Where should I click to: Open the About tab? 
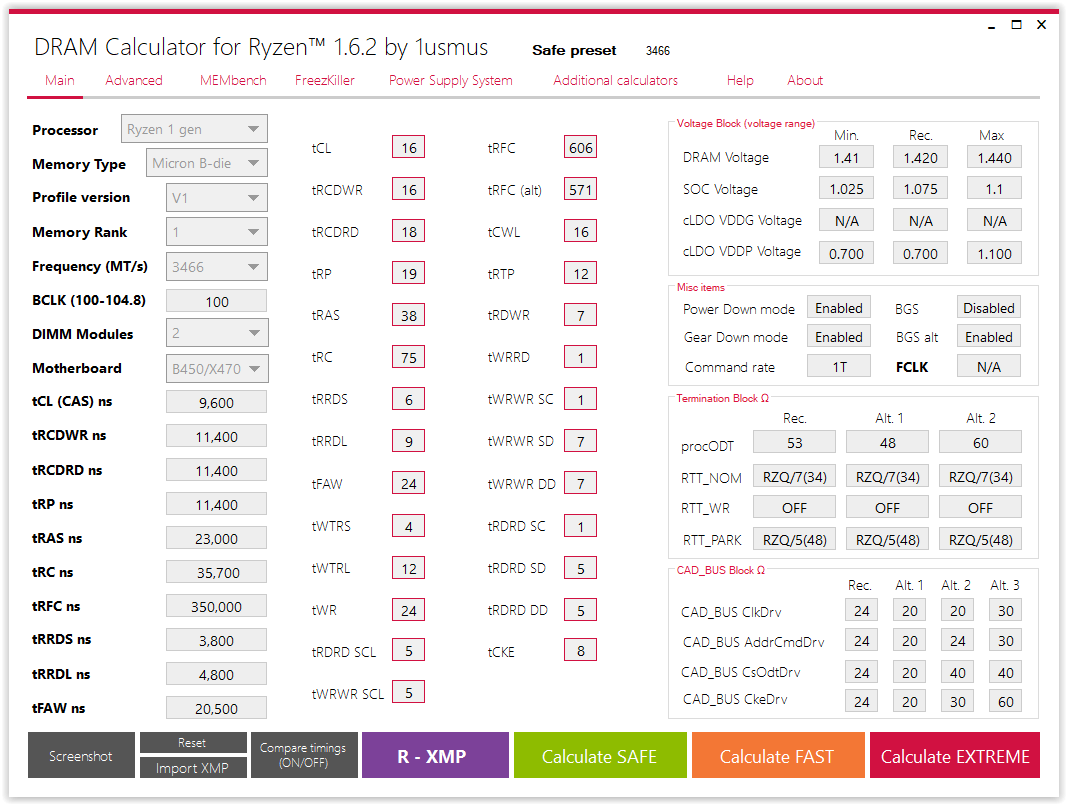tap(805, 80)
